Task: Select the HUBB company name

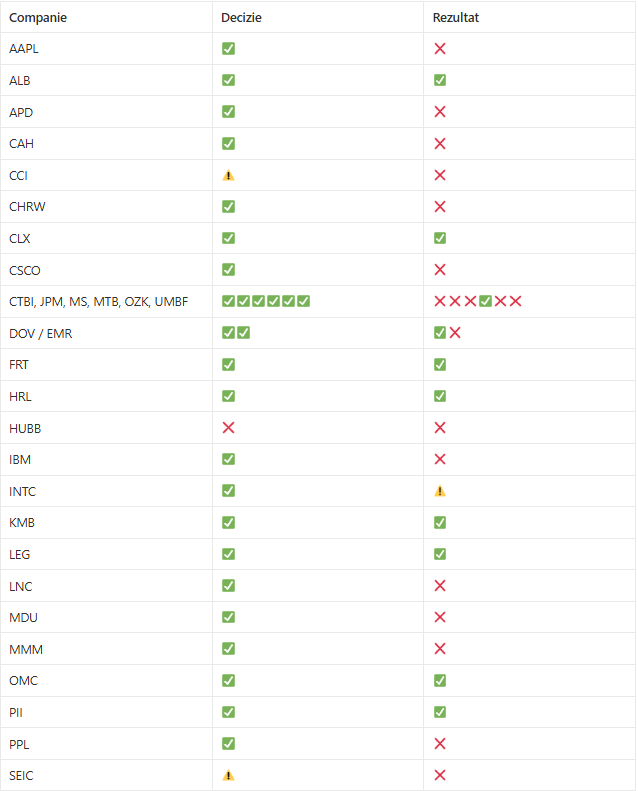Action: (x=25, y=428)
